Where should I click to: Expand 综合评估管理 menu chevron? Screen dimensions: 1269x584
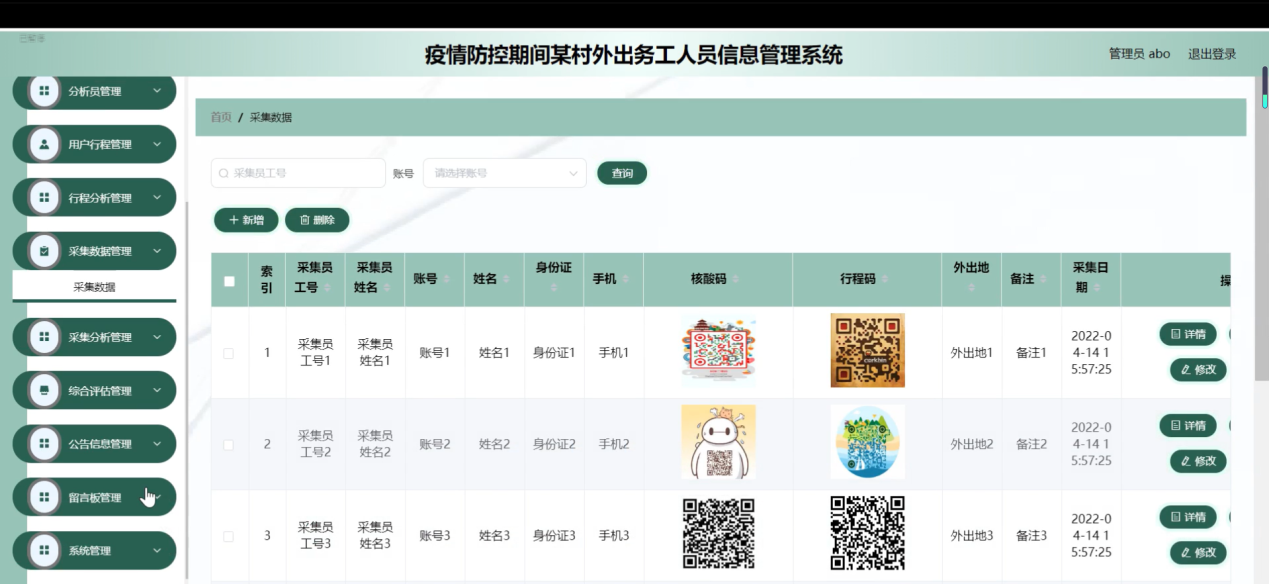[x=157, y=391]
